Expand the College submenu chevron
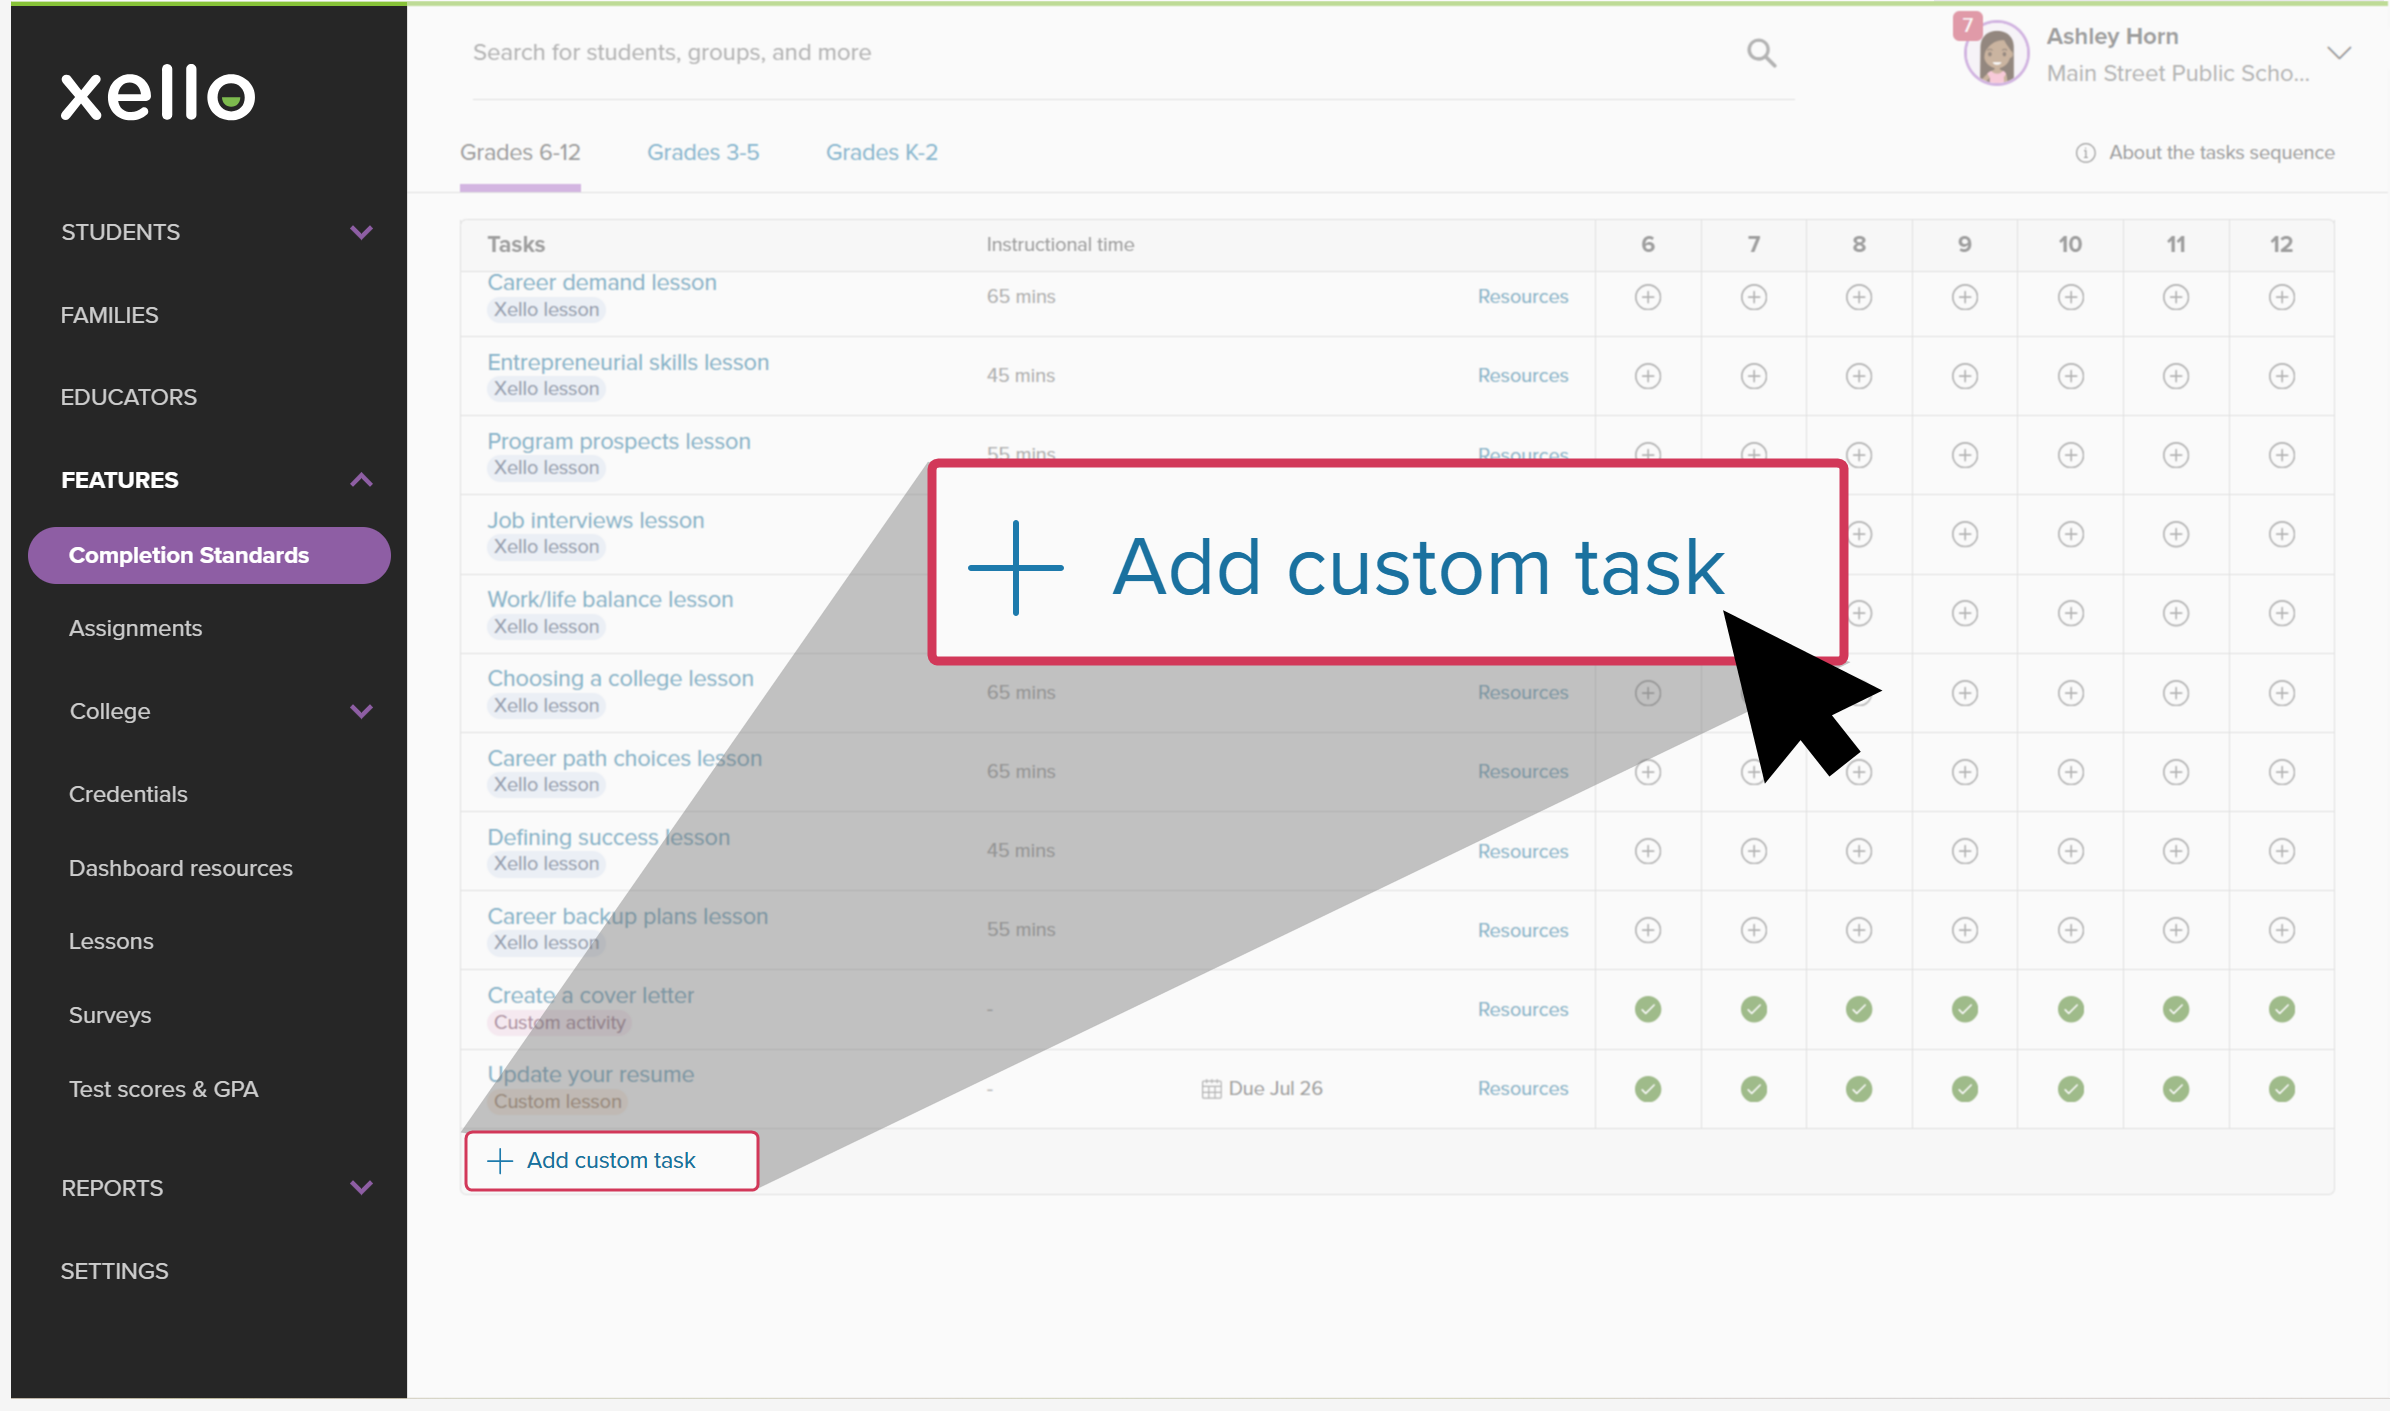This screenshot has width=2390, height=1411. [x=362, y=711]
